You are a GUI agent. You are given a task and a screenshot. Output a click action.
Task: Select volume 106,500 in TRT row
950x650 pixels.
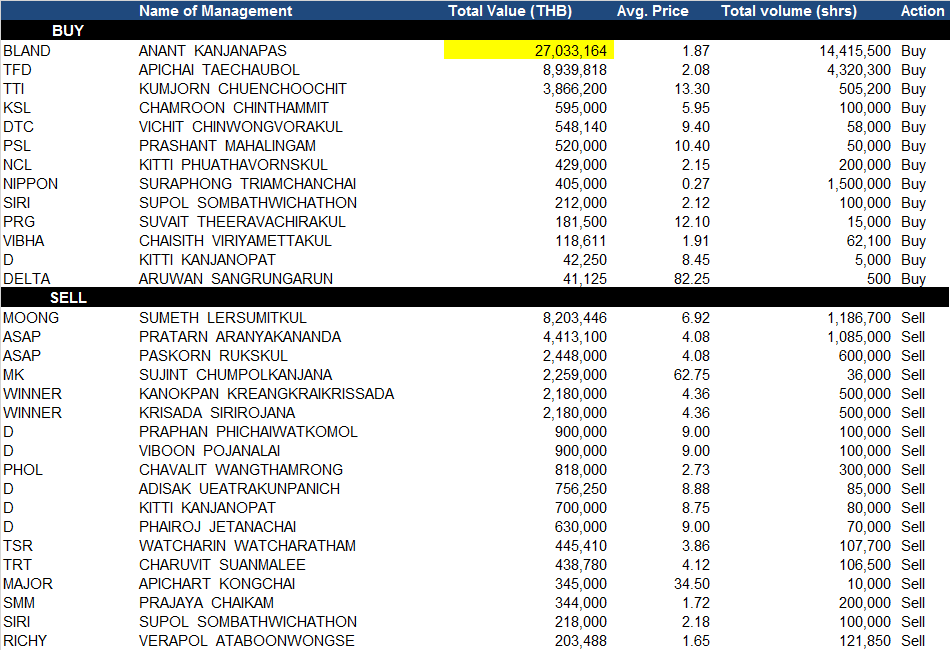[865, 565]
